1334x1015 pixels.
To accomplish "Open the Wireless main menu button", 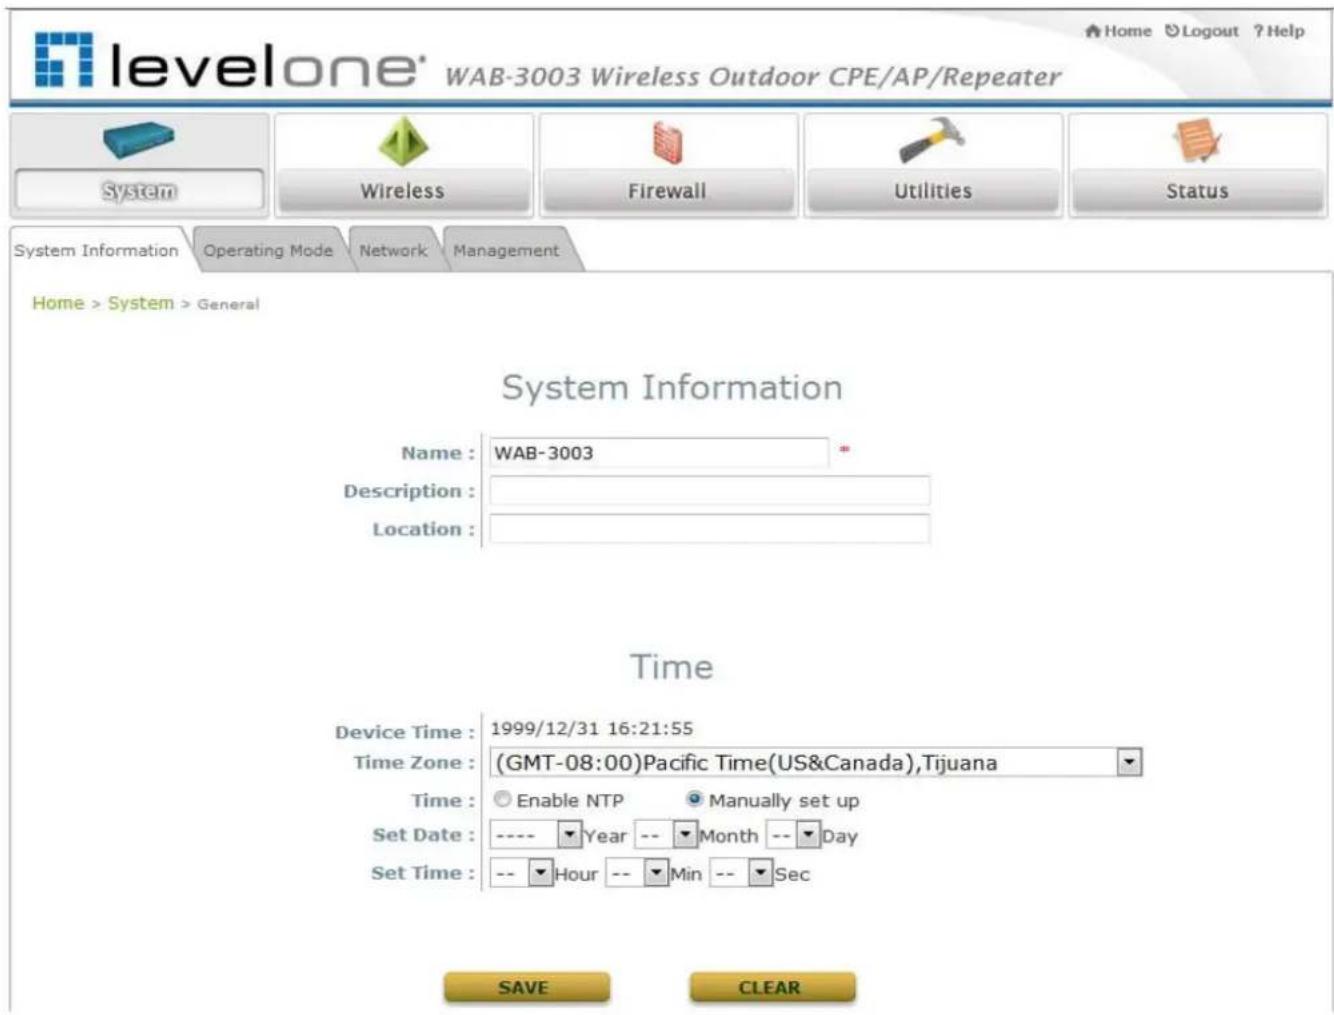I will pos(403,190).
